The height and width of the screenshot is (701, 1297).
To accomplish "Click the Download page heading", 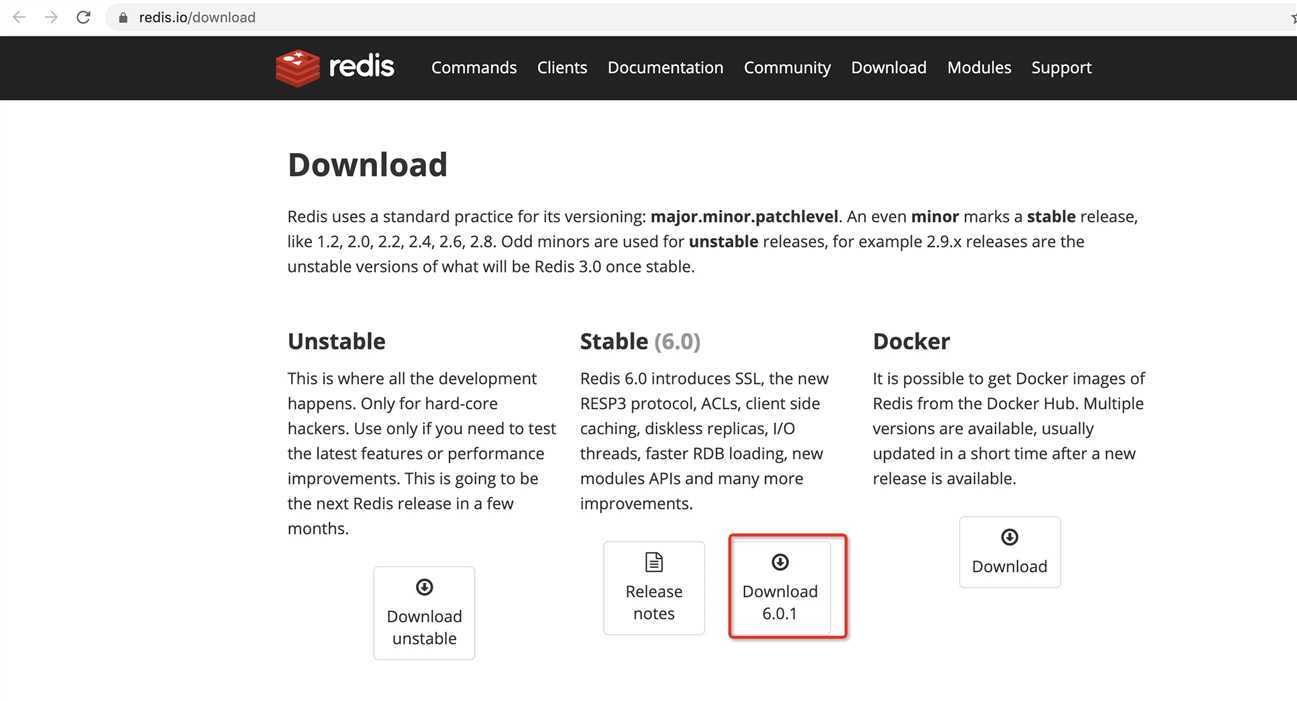I will click(x=367, y=164).
